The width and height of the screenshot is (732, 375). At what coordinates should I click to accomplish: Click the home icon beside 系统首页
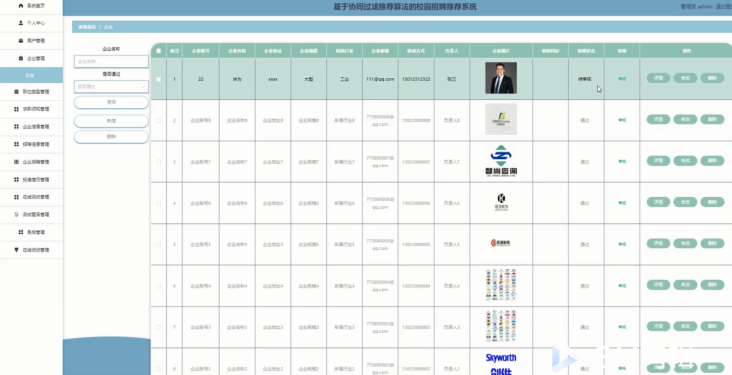coord(21,6)
